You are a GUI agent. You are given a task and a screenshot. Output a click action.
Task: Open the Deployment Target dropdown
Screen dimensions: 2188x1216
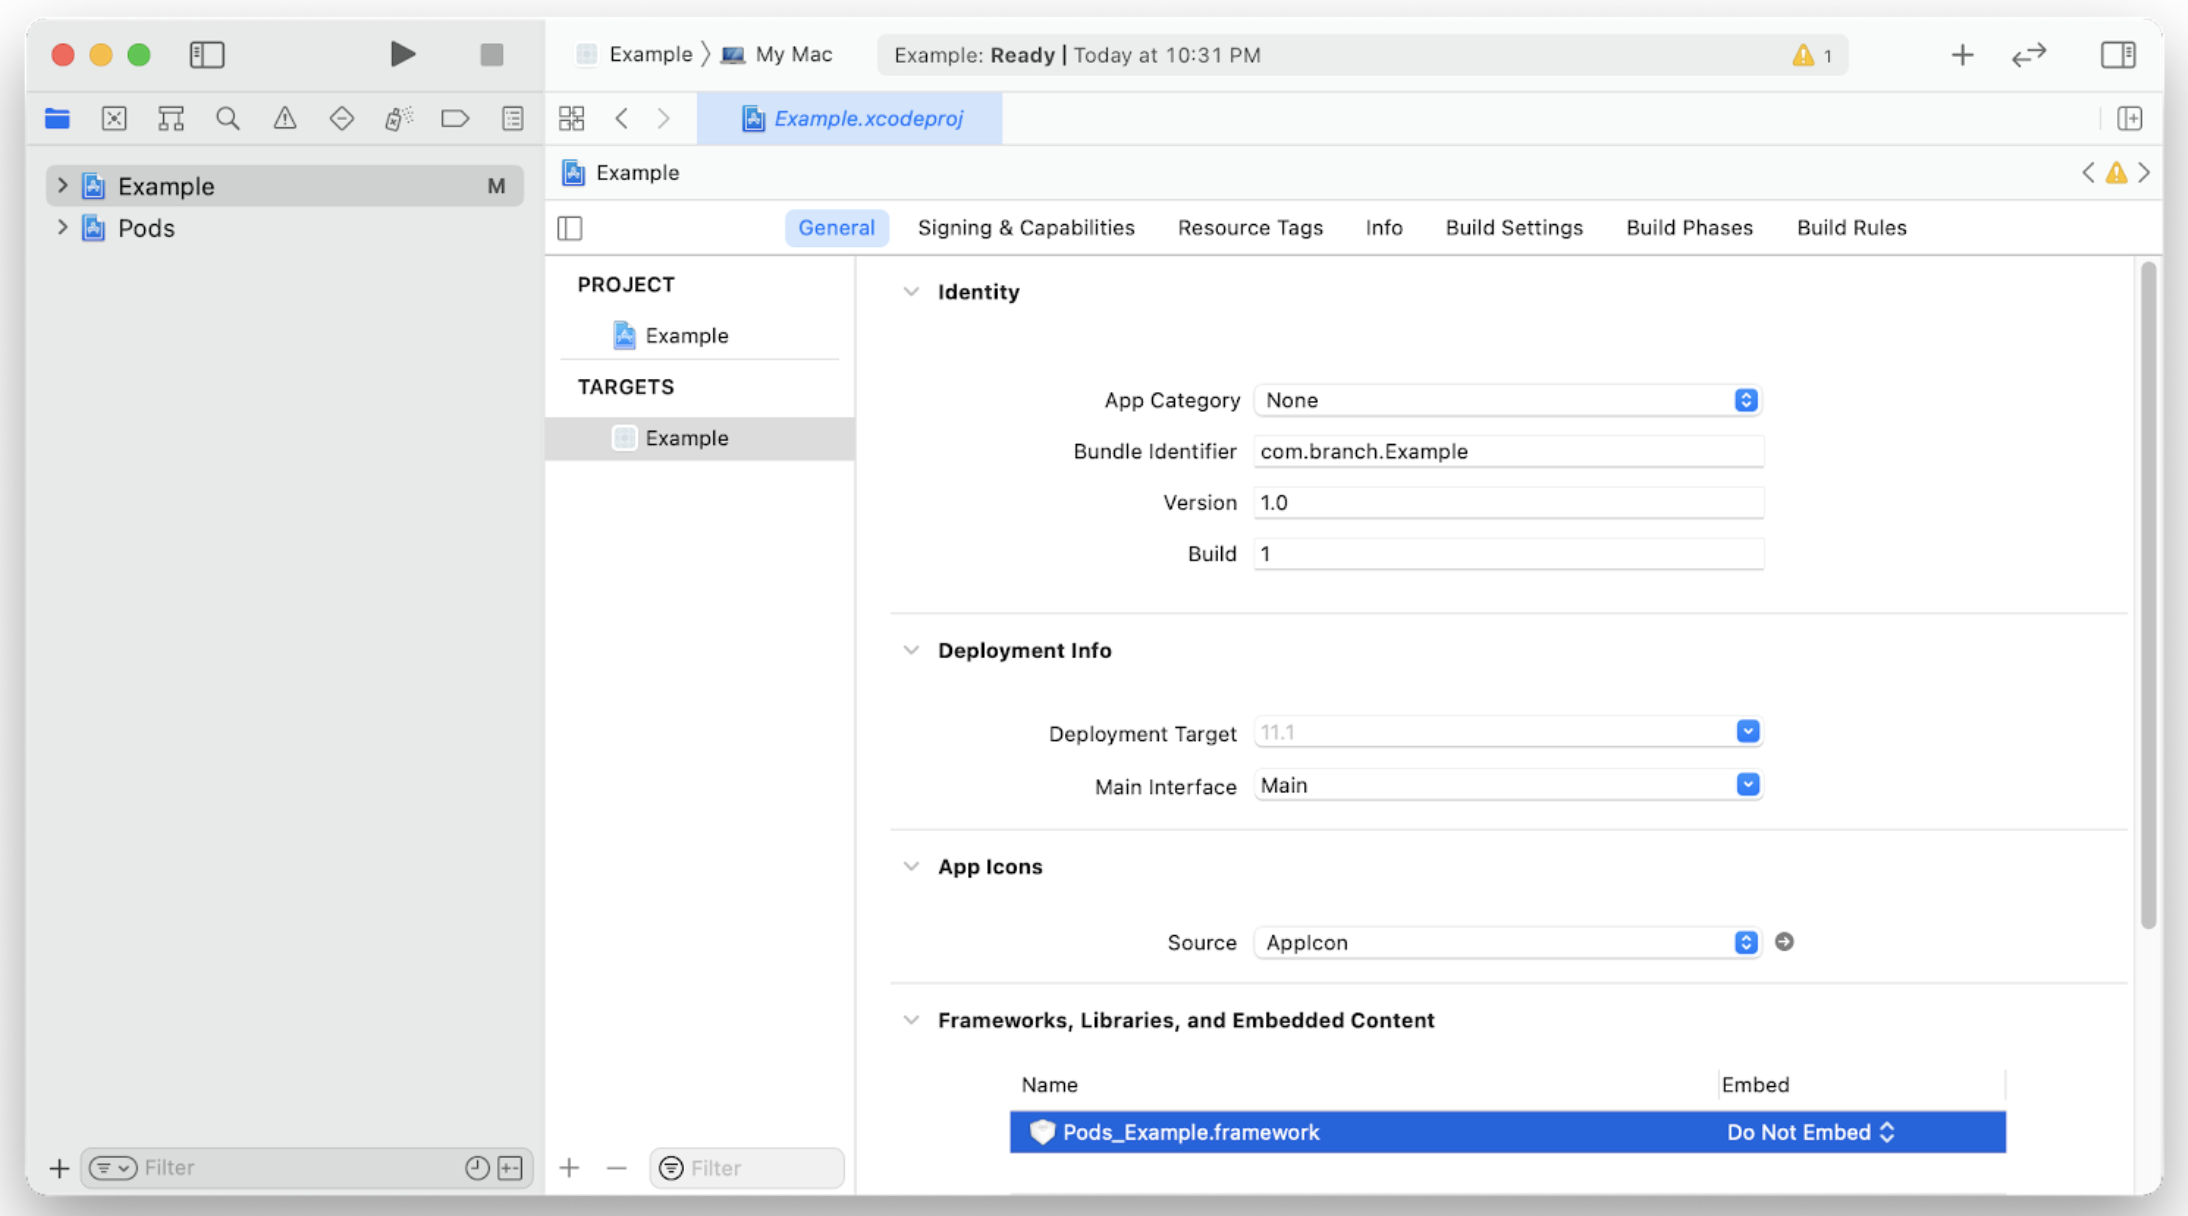(x=1747, y=732)
